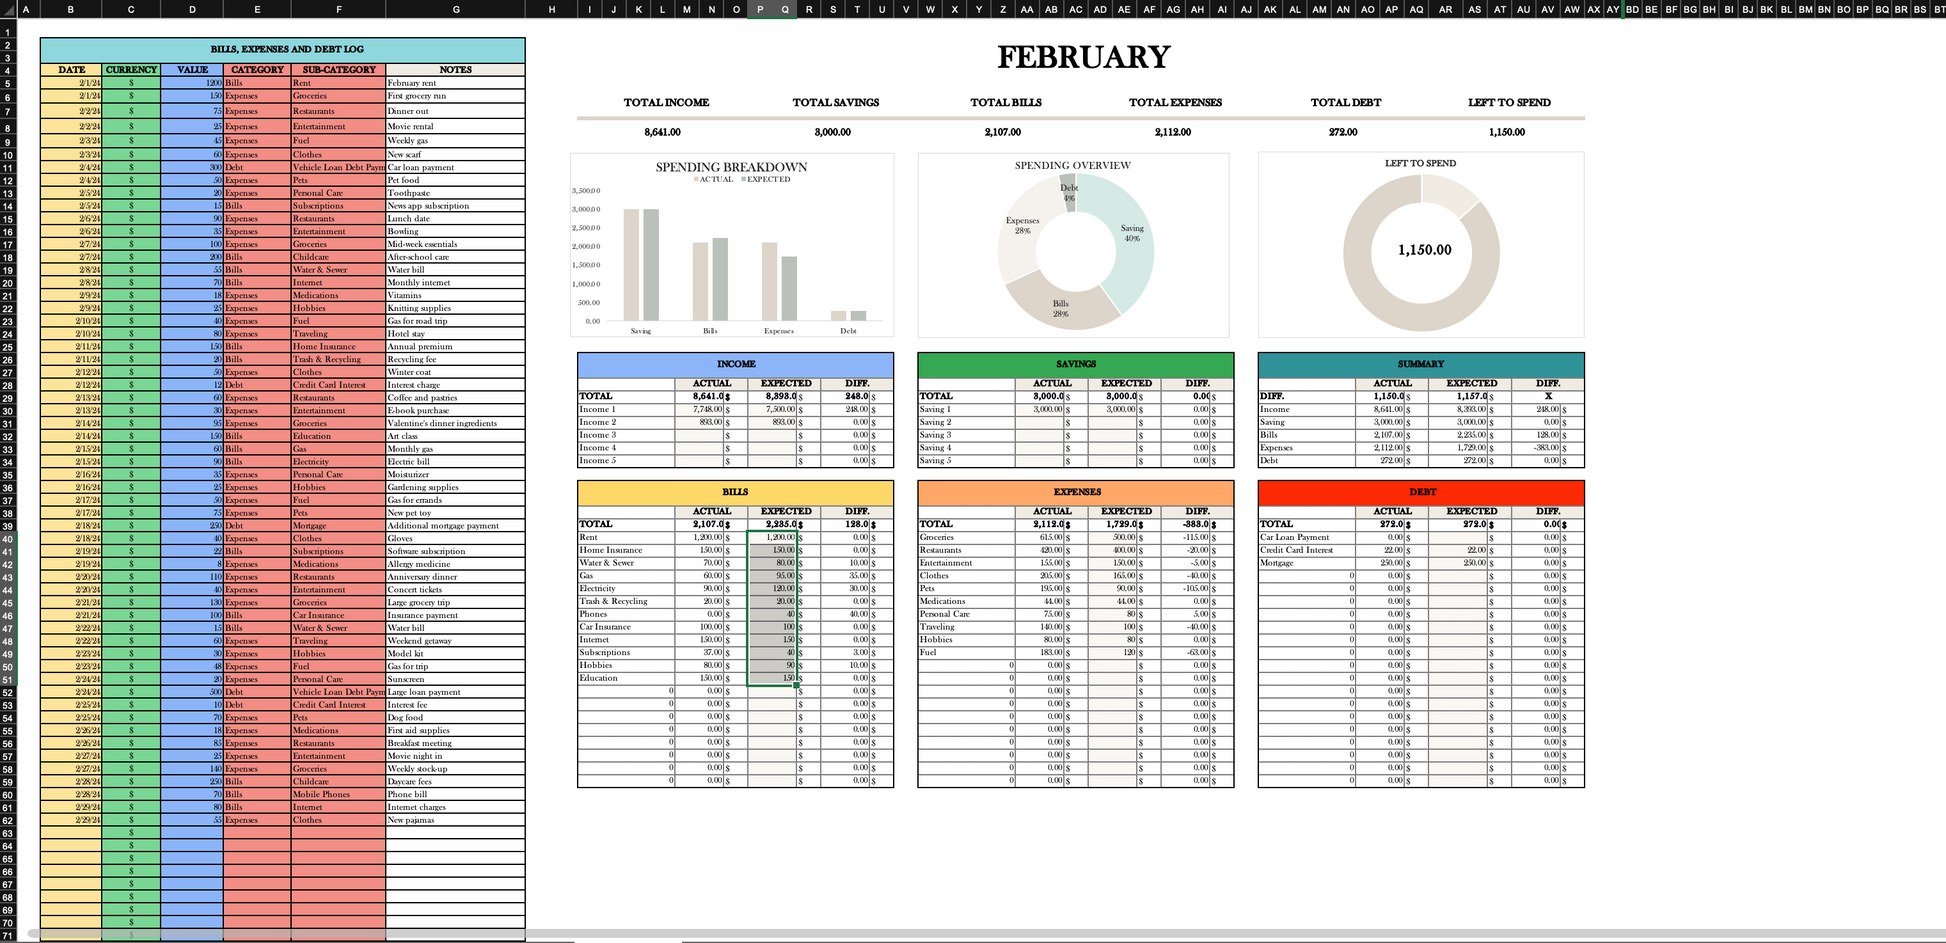1946x943 pixels.
Task: Select the FEBRUARY title cell
Action: 1083,57
